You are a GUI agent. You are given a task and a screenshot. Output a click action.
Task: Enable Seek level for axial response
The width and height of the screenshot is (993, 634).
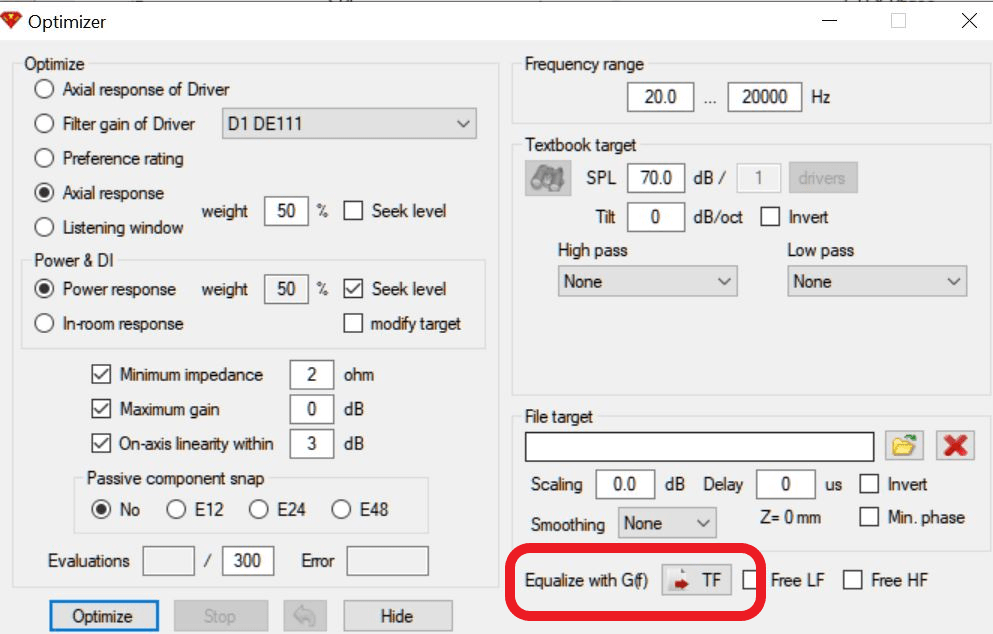(353, 211)
